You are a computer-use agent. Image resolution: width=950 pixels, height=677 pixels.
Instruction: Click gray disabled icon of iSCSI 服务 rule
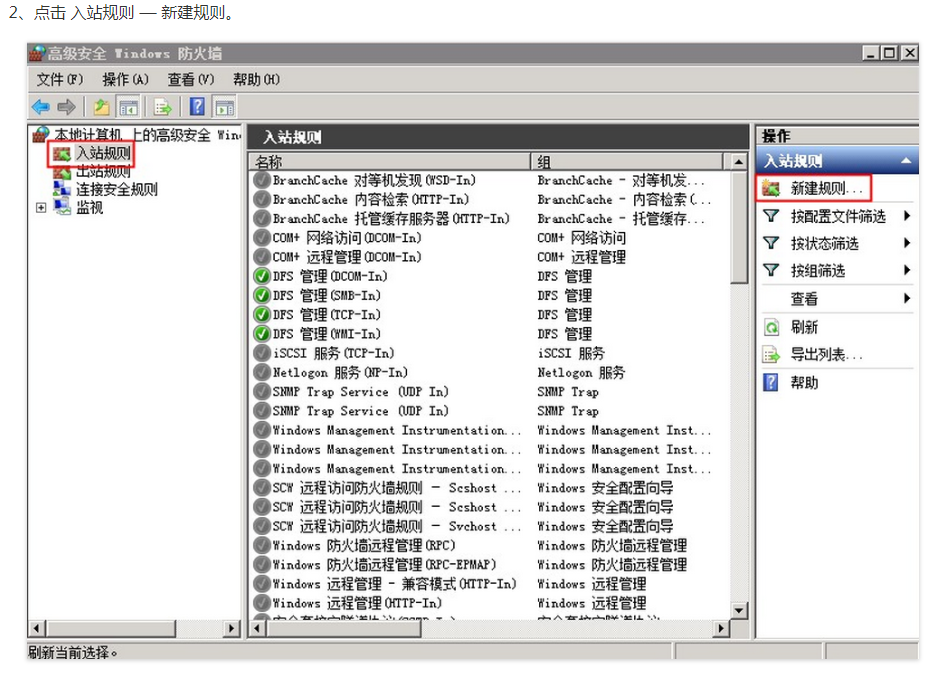click(x=262, y=353)
